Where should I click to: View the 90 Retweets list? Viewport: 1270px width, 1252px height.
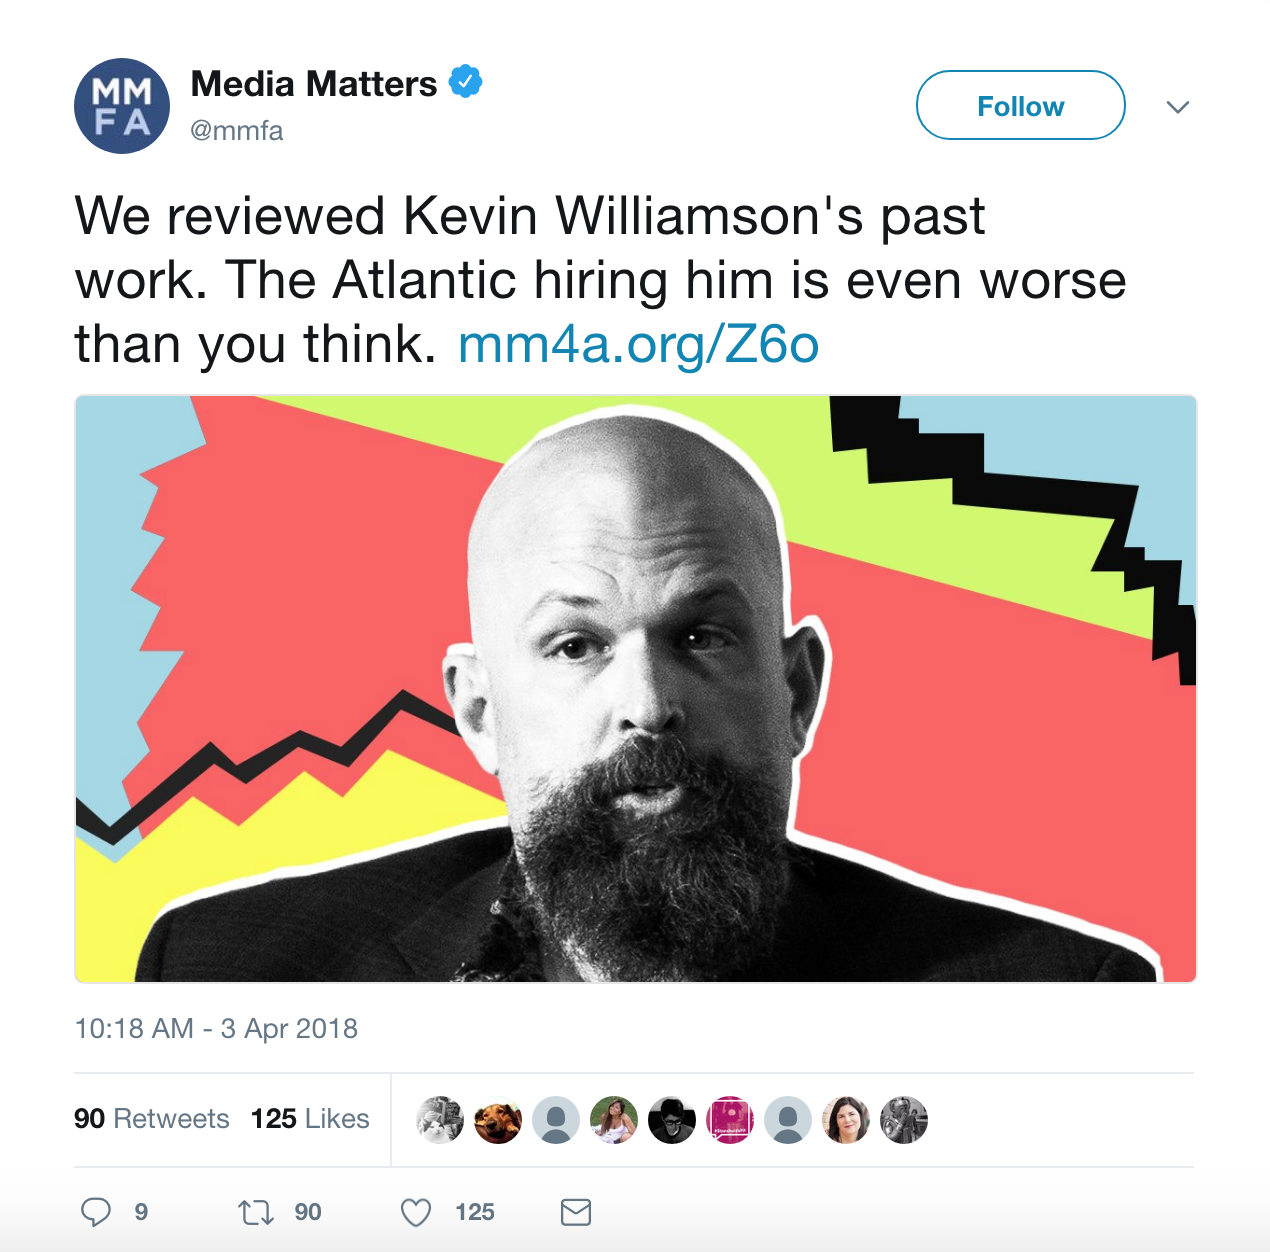click(x=152, y=1119)
